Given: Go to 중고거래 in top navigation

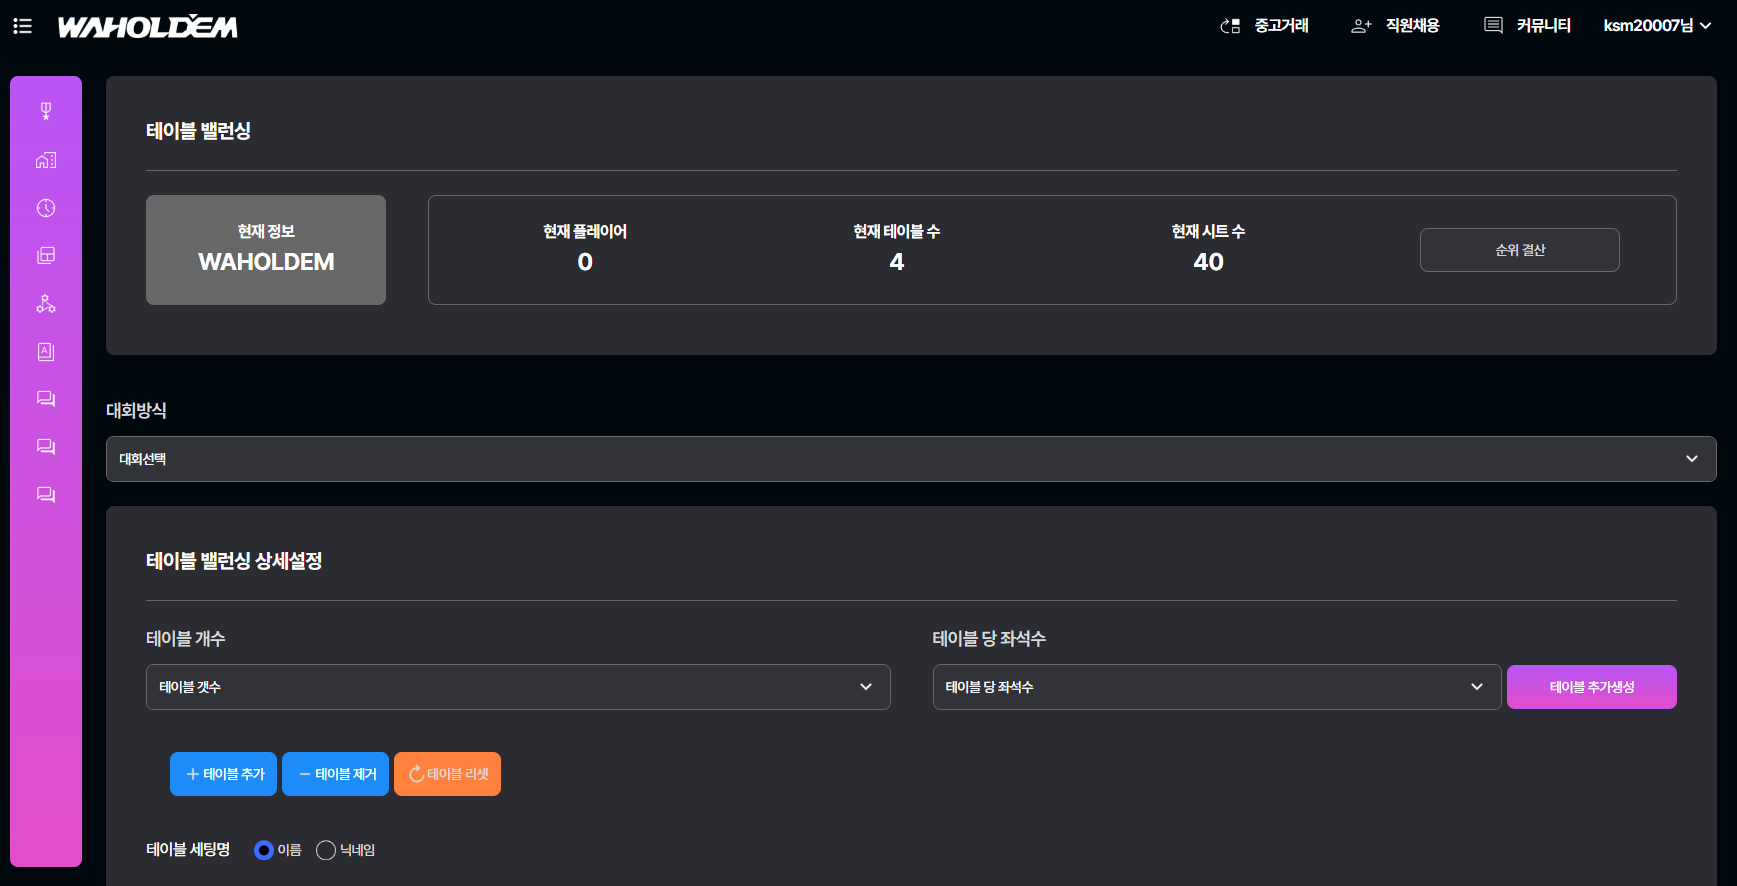Looking at the screenshot, I should pyautogui.click(x=1265, y=26).
